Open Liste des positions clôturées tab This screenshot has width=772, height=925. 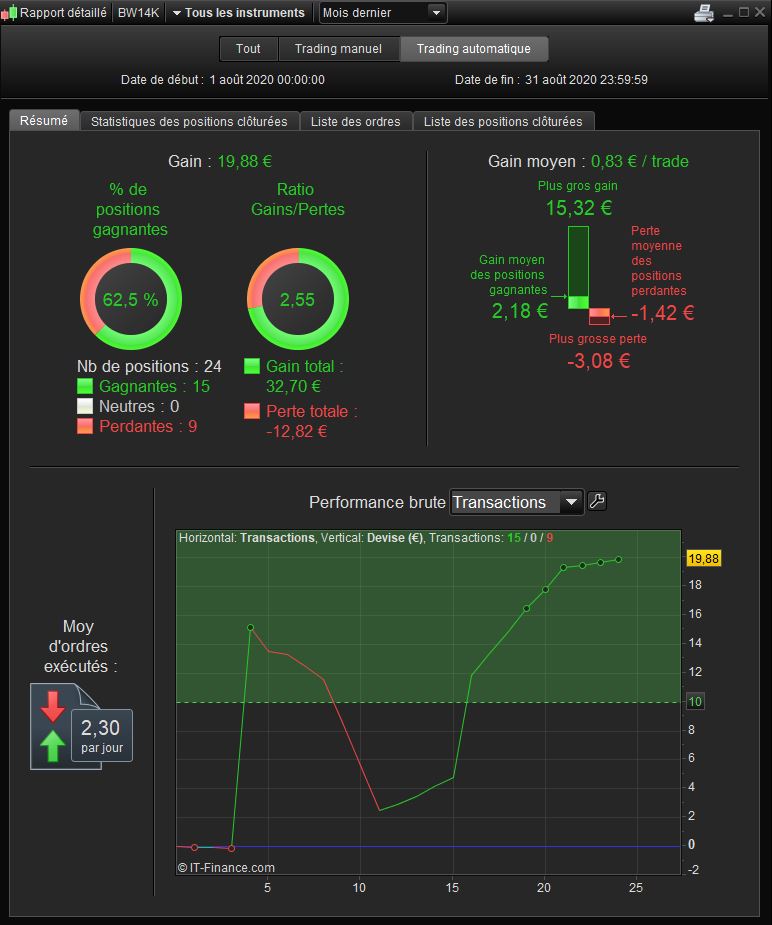(503, 122)
